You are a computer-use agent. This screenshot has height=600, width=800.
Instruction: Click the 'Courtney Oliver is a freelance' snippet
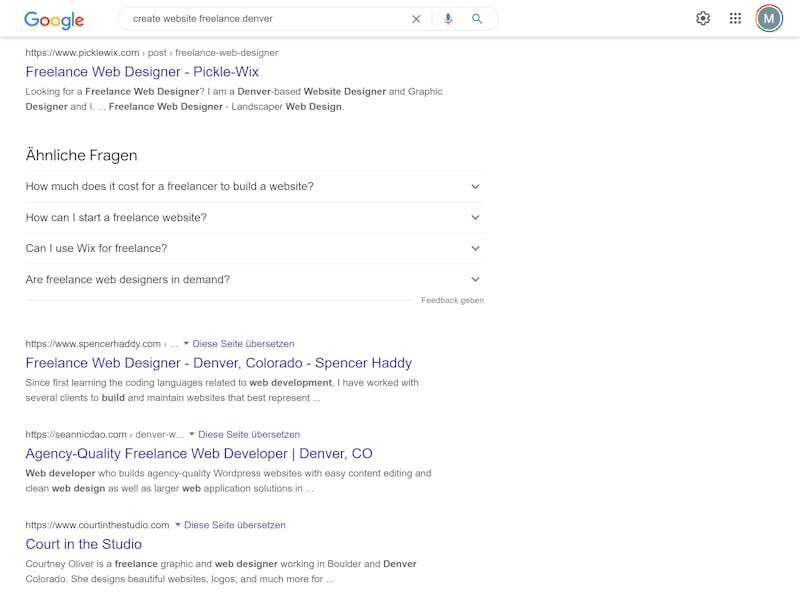221,571
